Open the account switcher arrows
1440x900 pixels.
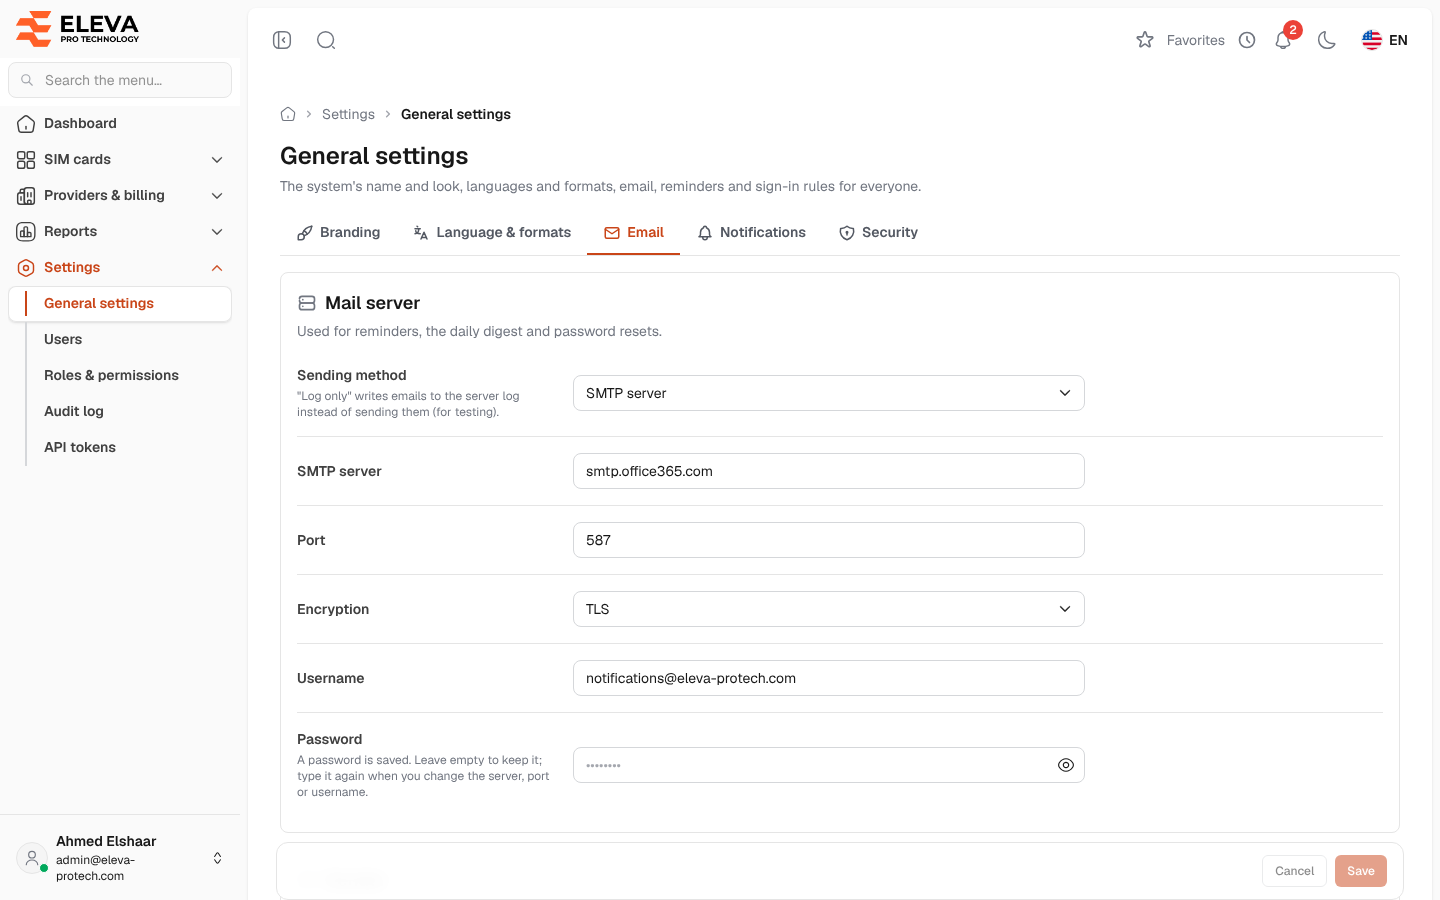coord(217,858)
